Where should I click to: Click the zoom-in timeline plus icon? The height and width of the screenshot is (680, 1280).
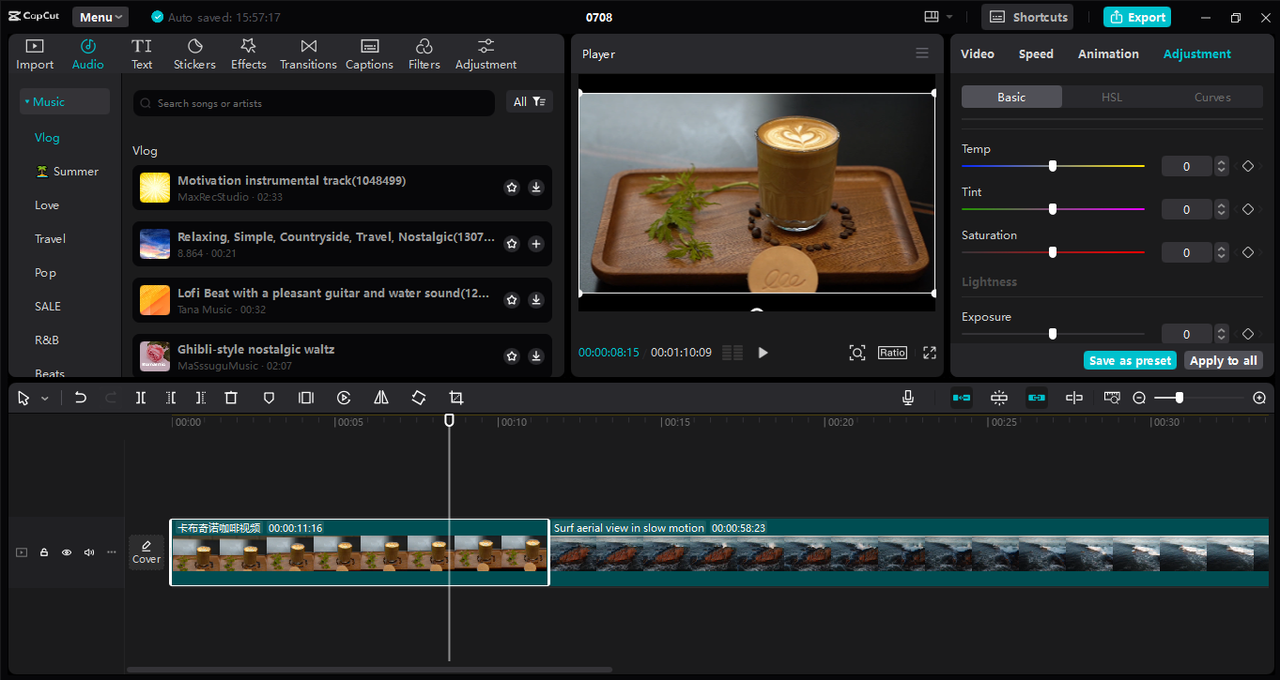1259,398
